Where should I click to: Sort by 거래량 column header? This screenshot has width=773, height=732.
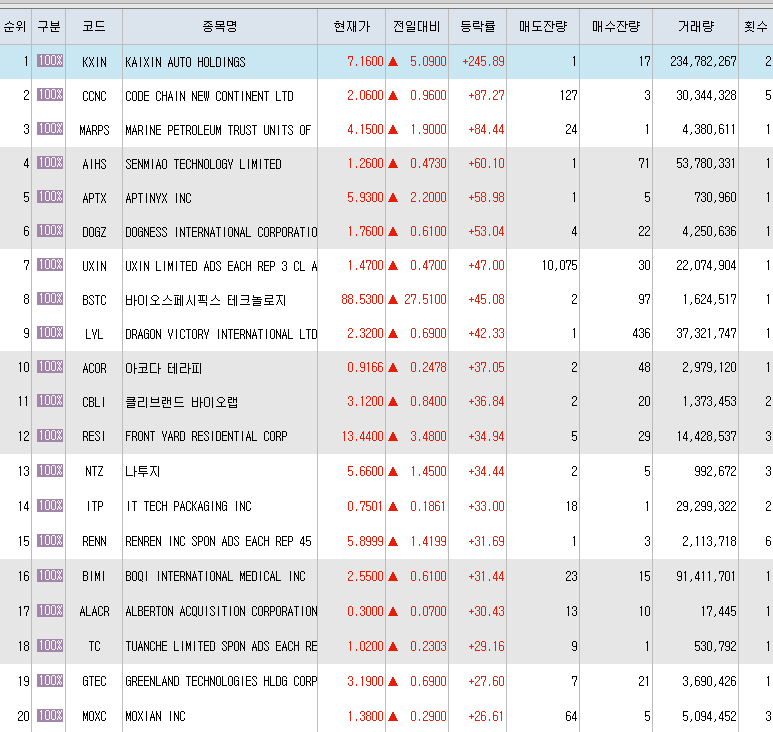(x=695, y=27)
